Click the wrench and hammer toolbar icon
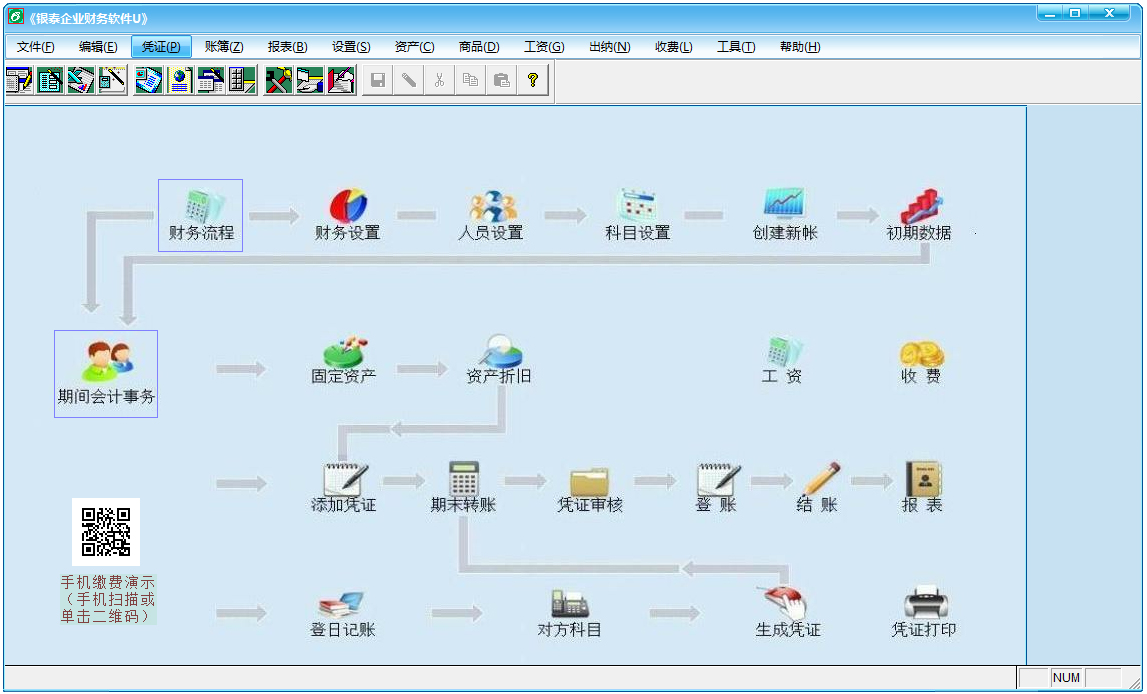 click(278, 80)
